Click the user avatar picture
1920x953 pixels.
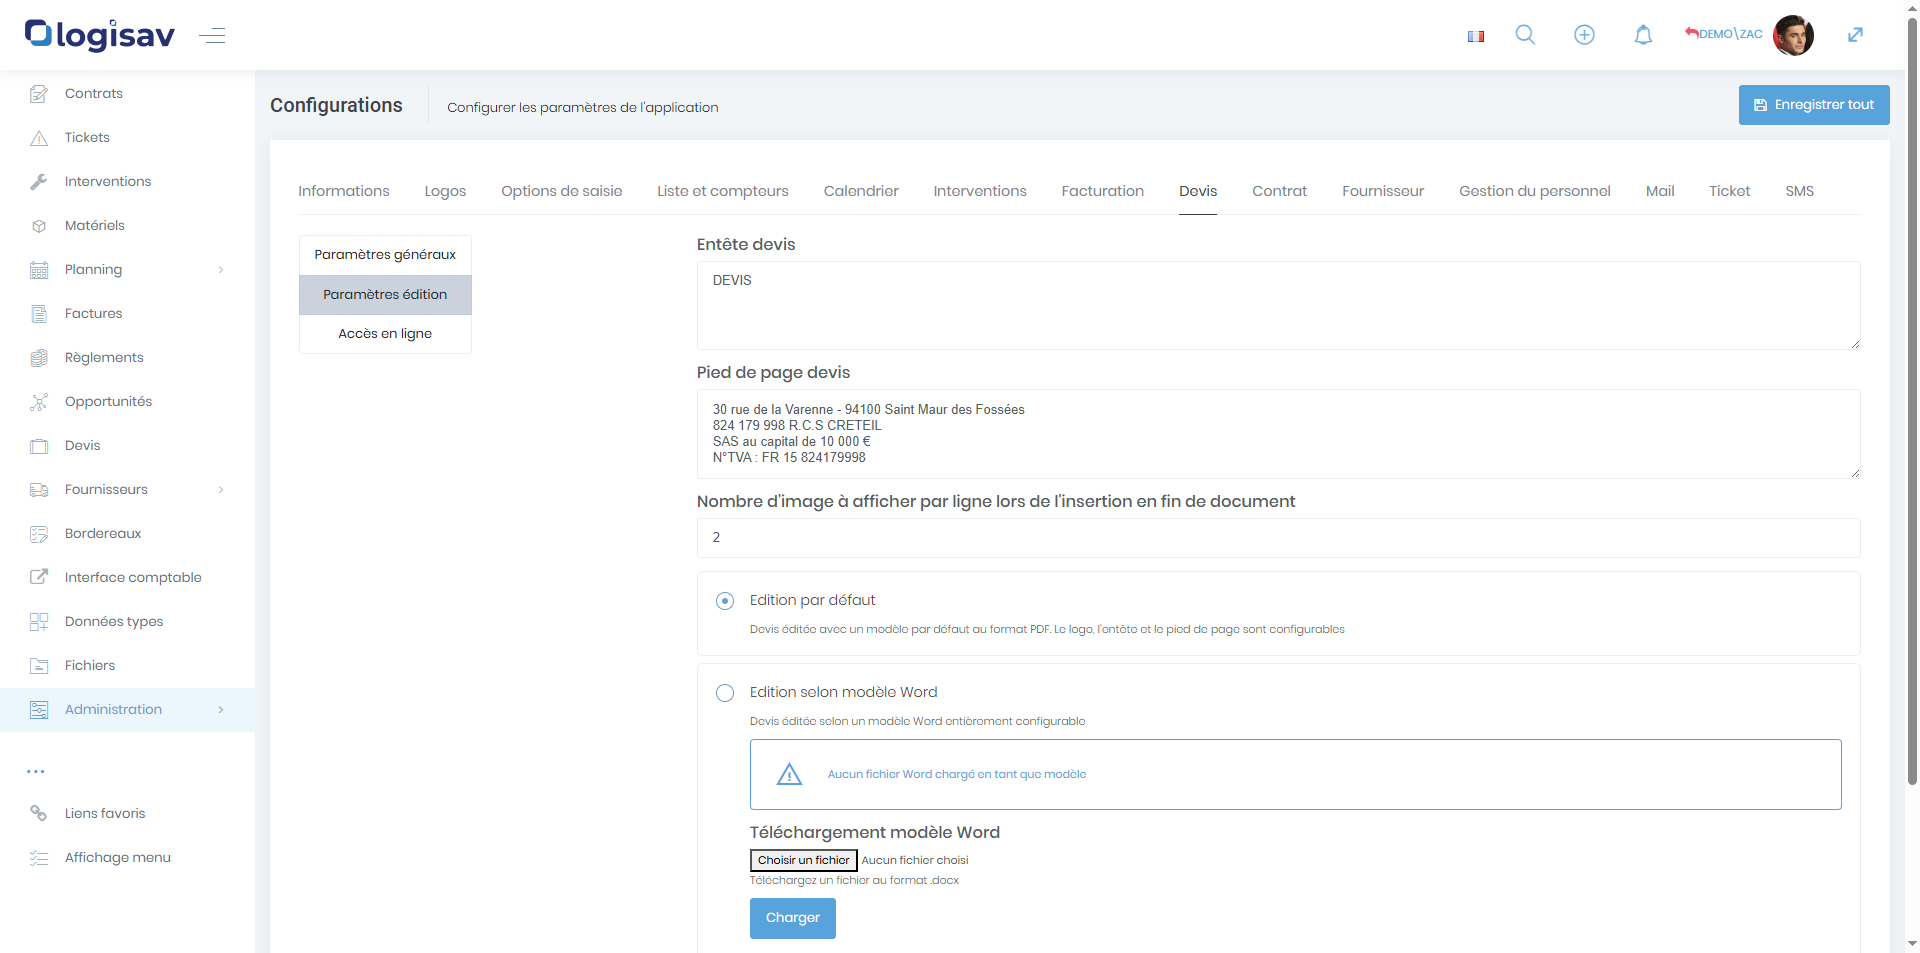(x=1793, y=35)
